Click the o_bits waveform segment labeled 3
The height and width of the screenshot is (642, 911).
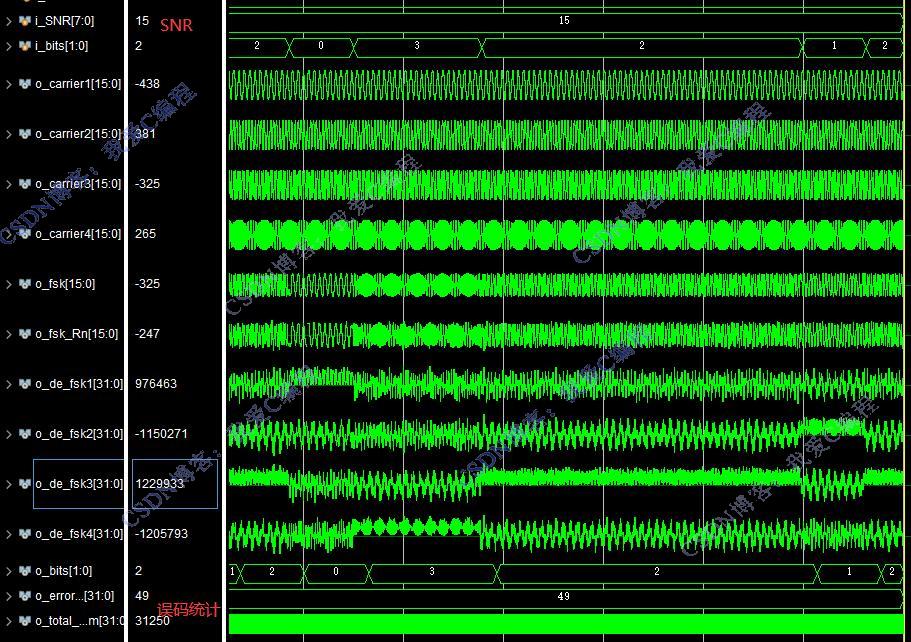(x=432, y=572)
